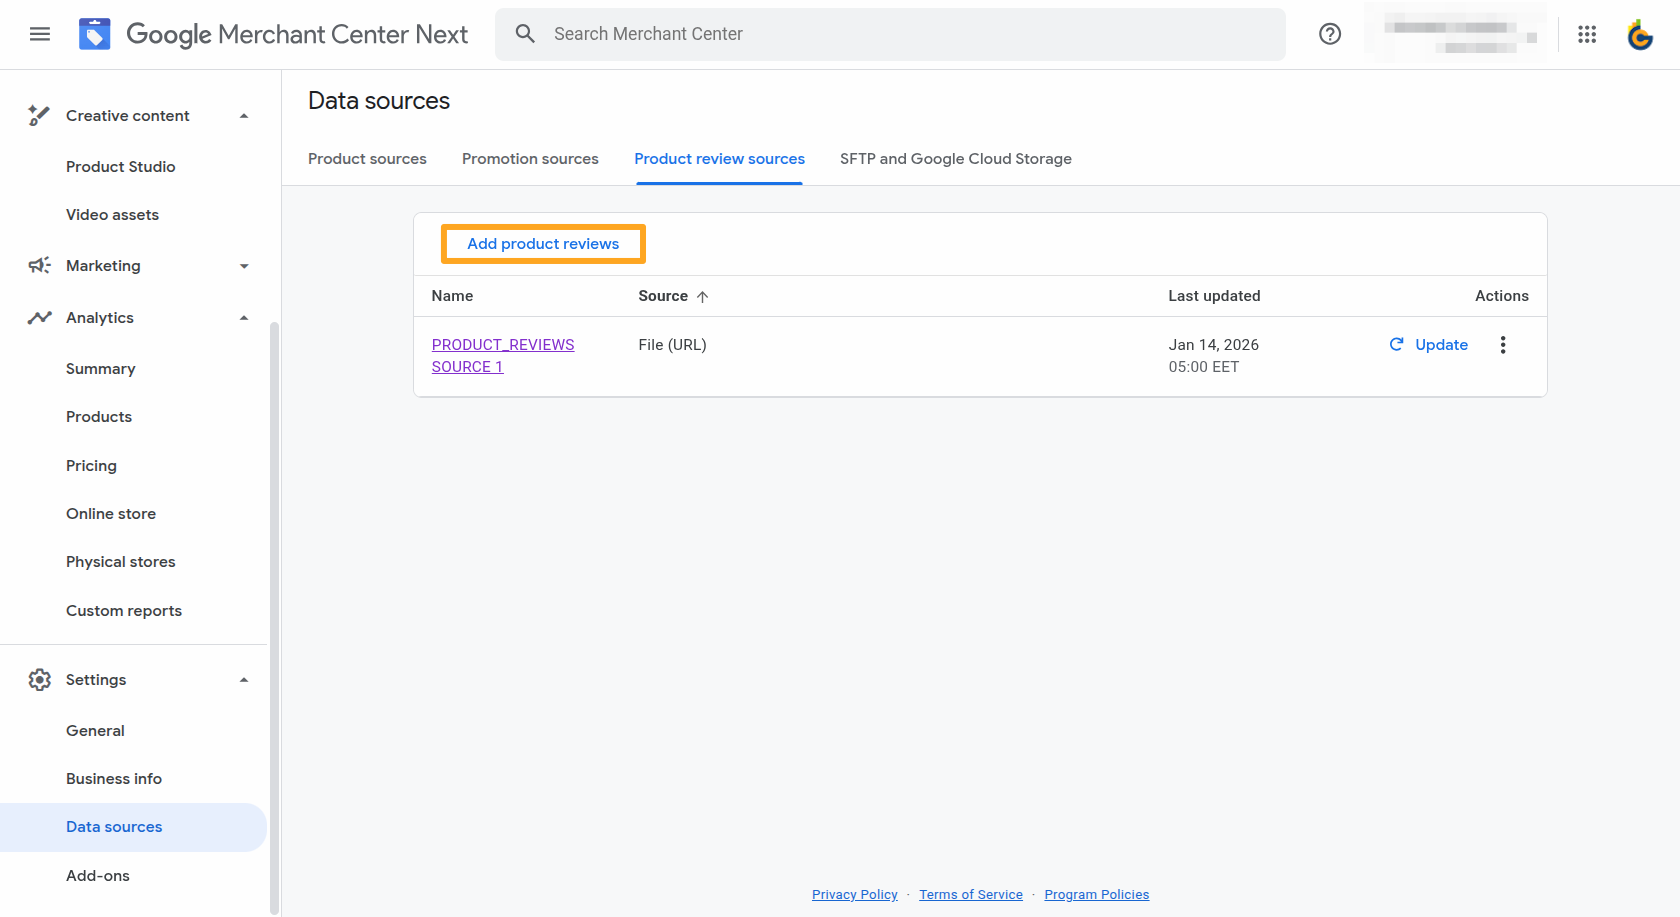1680x917 pixels.
Task: Collapse the Analytics sidebar section
Action: 243,317
